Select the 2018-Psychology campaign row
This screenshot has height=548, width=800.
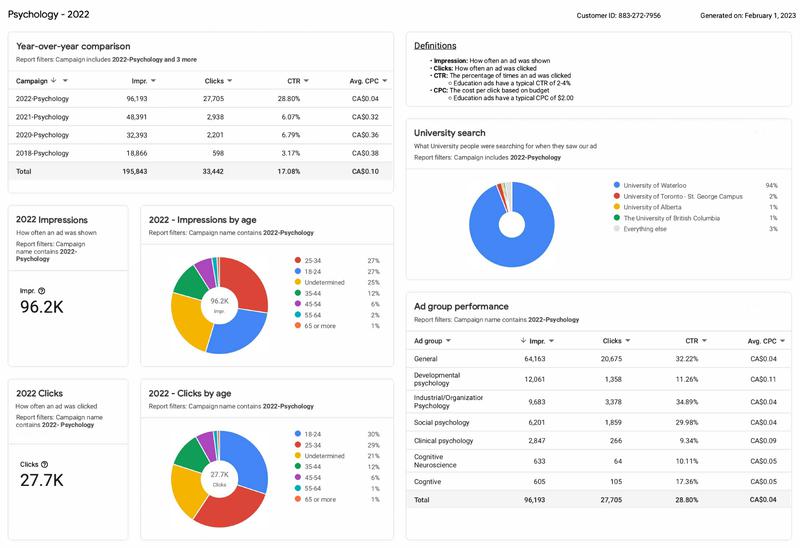tap(43, 153)
